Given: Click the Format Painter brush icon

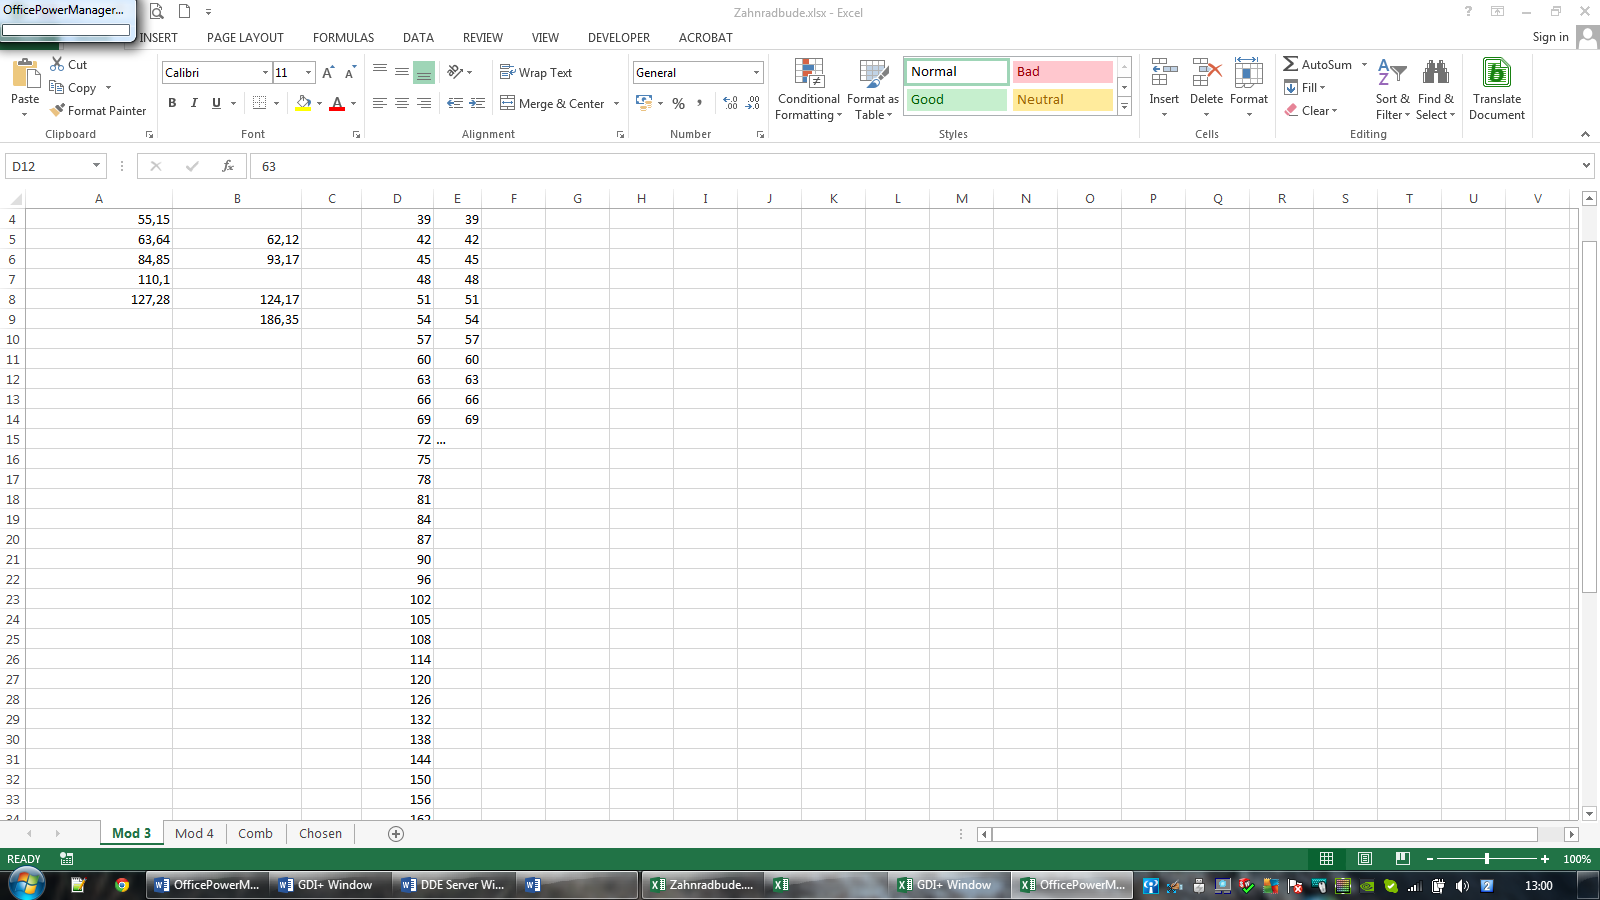Looking at the screenshot, I should pyautogui.click(x=58, y=111).
